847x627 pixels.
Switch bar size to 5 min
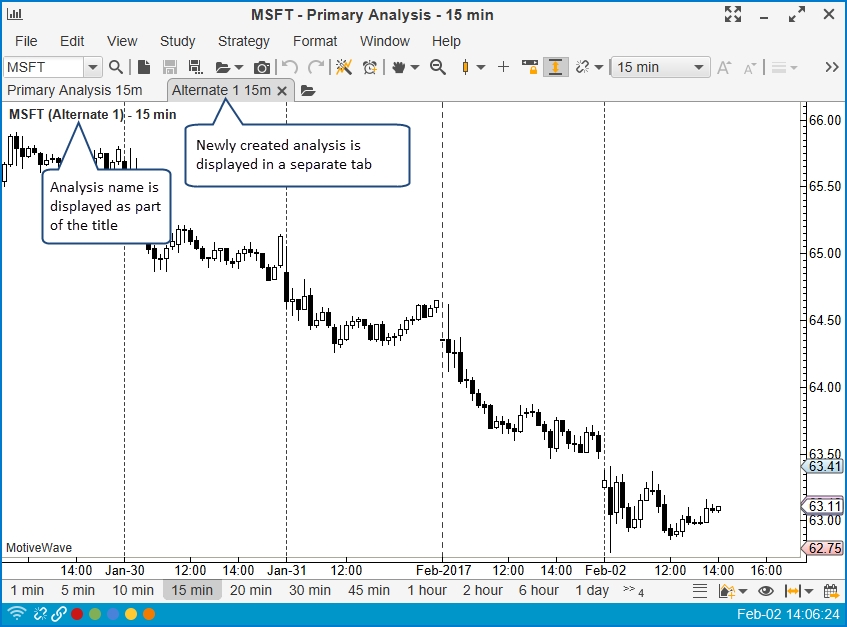78,590
